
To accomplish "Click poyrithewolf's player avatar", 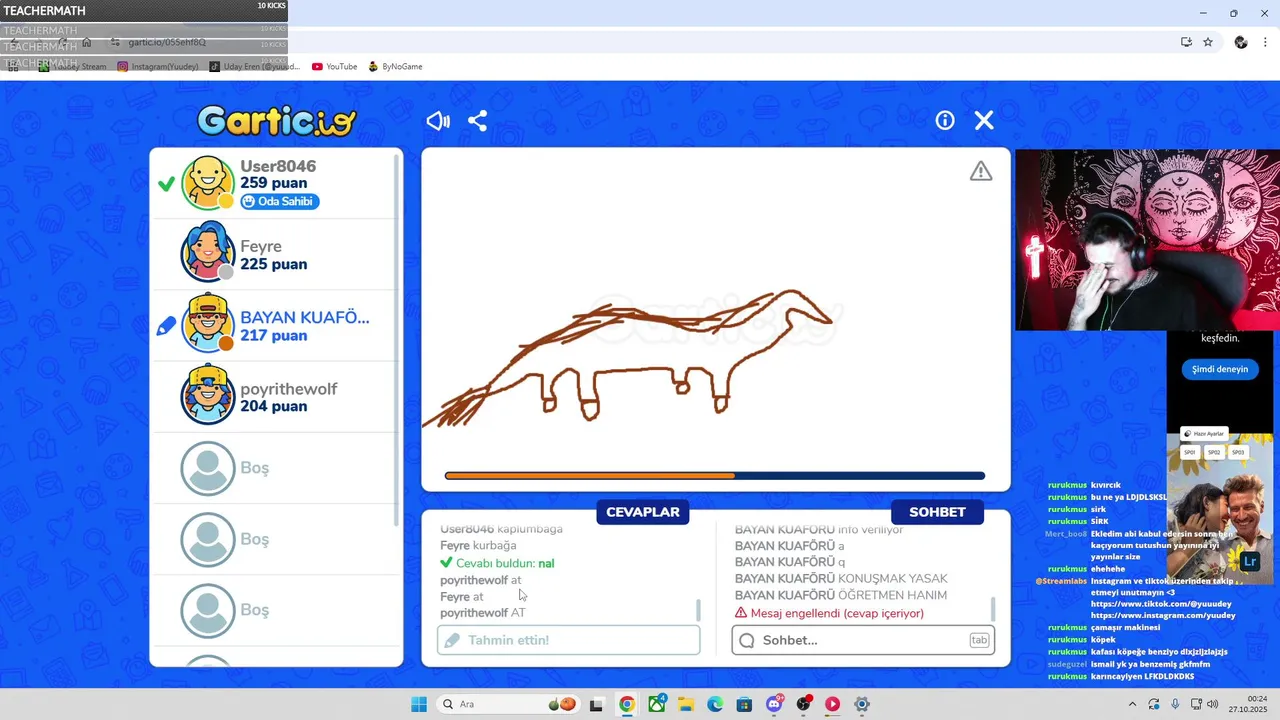I will [x=208, y=396].
